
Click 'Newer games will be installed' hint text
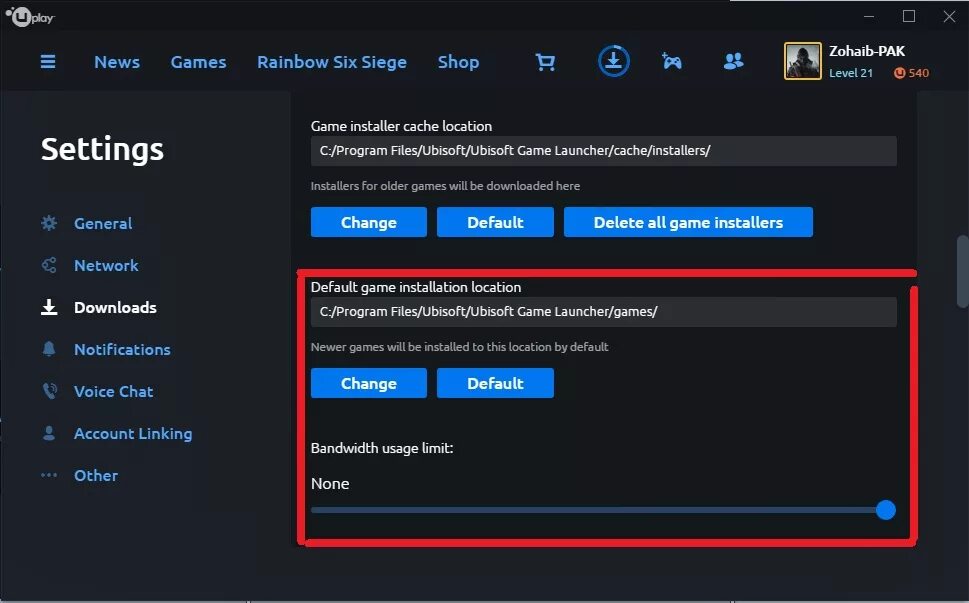[459, 347]
